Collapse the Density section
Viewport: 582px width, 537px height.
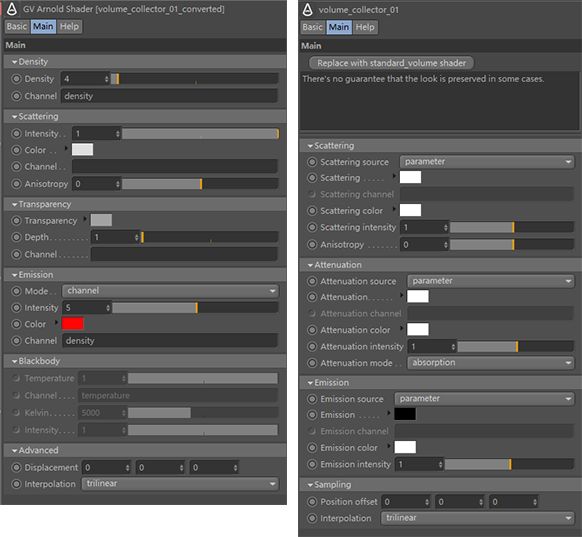tap(14, 62)
